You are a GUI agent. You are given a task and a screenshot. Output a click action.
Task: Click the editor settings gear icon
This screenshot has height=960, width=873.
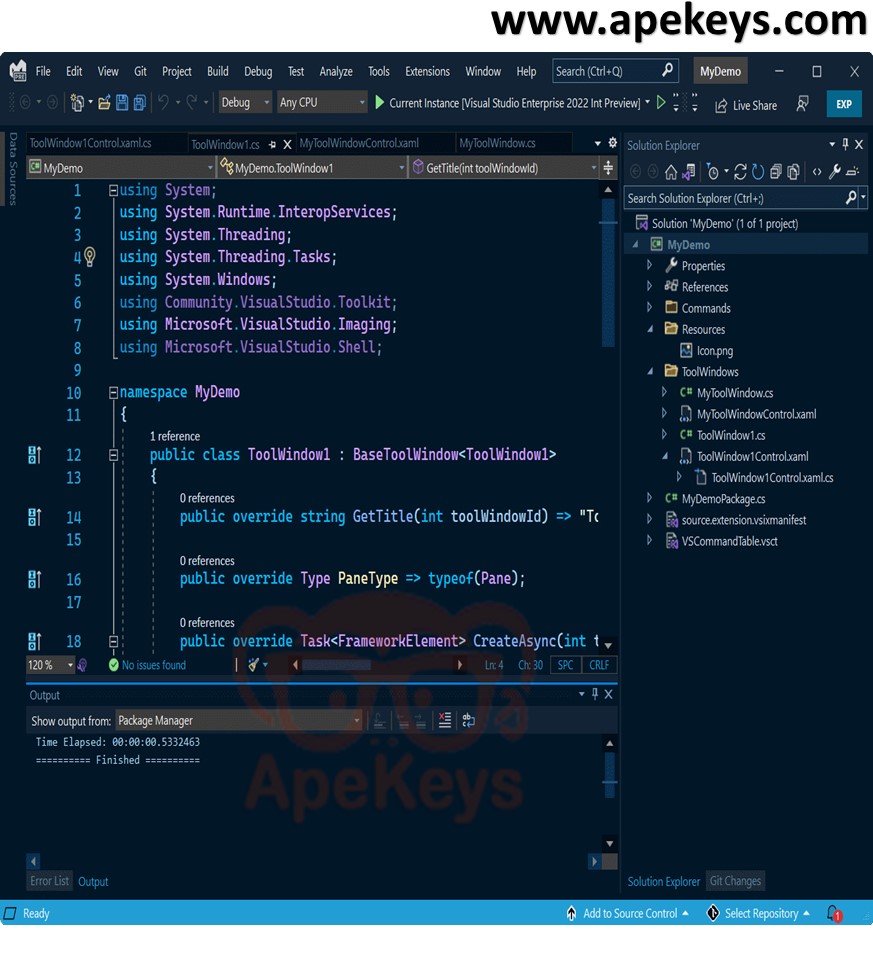point(612,143)
